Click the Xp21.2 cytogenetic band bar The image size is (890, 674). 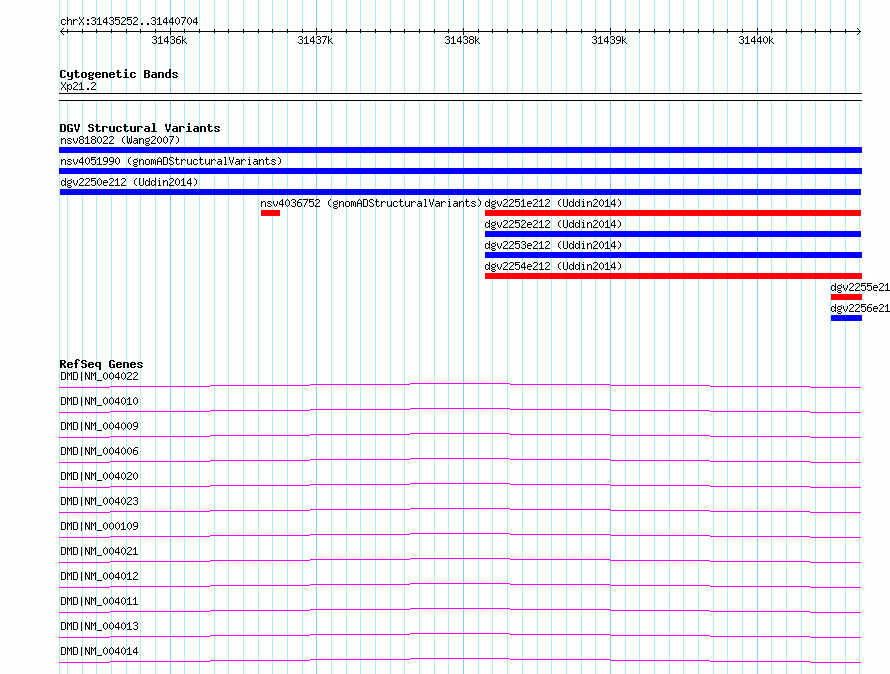coord(460,97)
